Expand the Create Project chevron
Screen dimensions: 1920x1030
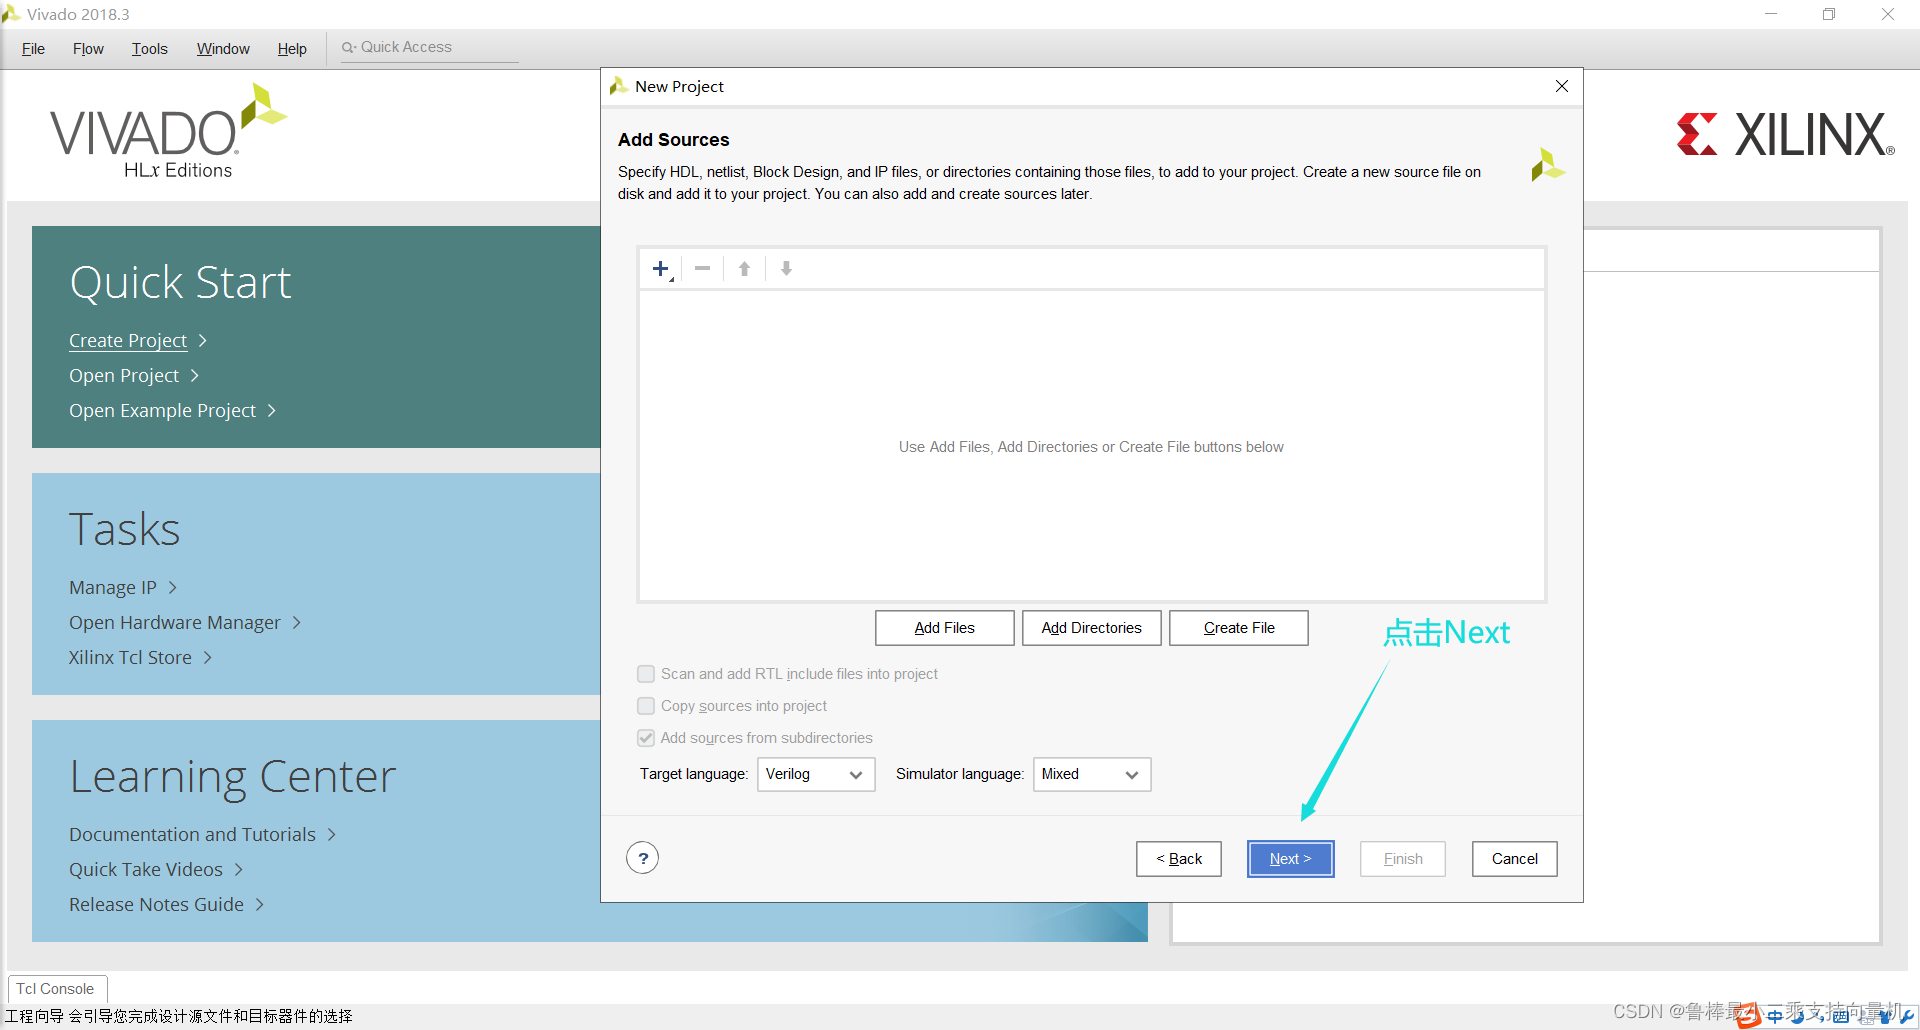203,341
